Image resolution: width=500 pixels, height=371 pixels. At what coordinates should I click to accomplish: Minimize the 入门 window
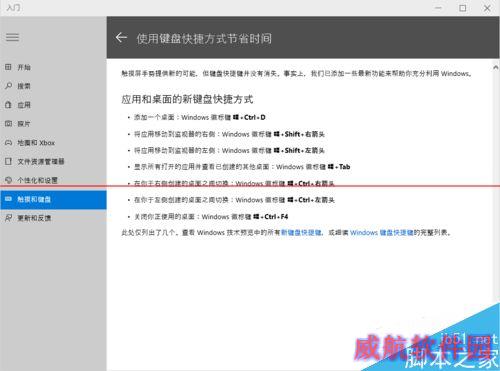[x=438, y=8]
